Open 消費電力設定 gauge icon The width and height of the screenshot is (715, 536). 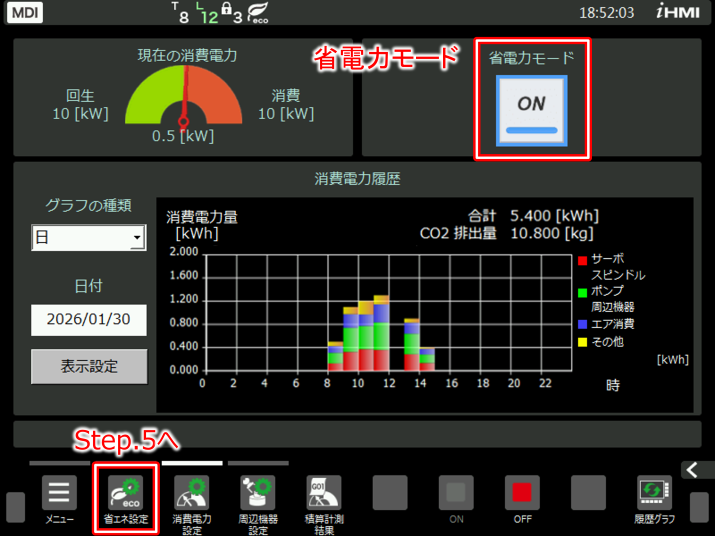pos(192,493)
